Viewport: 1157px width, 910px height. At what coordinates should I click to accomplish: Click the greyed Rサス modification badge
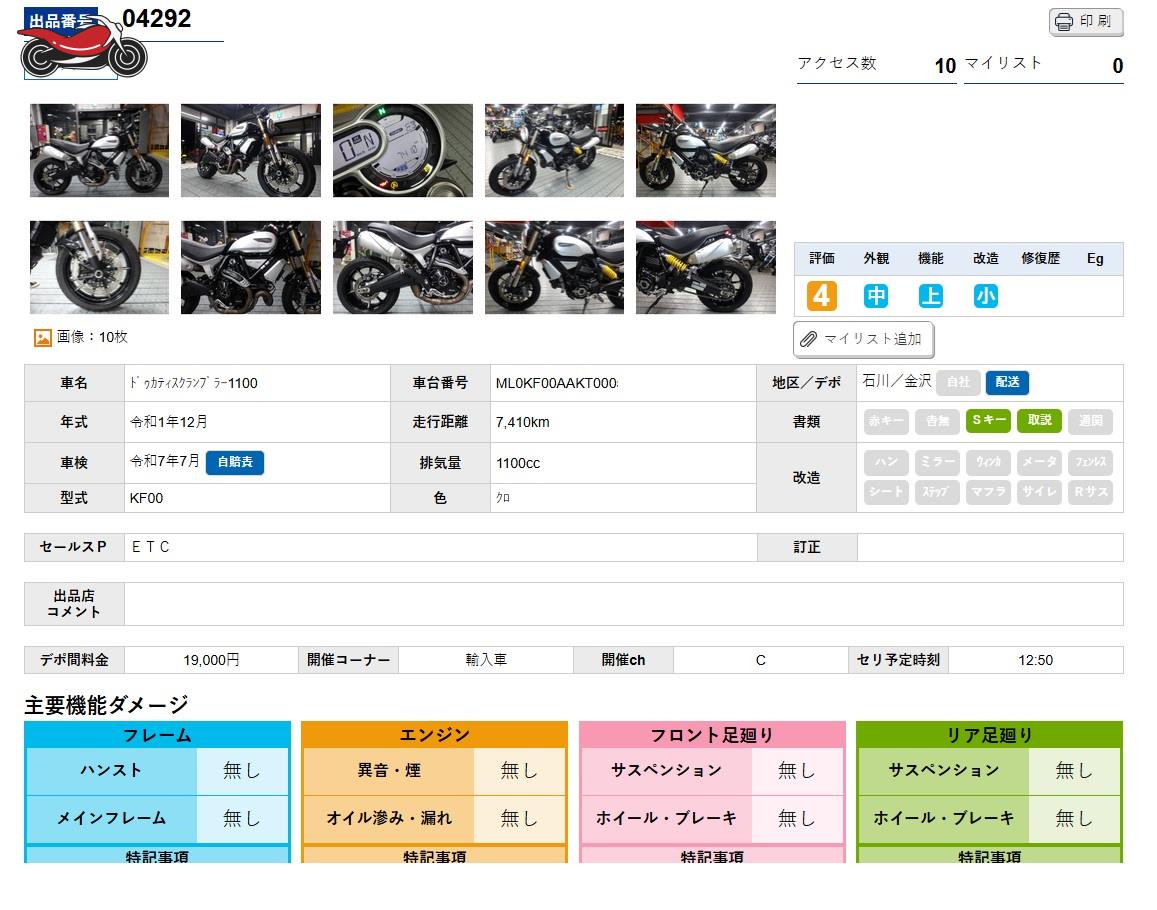pyautogui.click(x=1091, y=492)
